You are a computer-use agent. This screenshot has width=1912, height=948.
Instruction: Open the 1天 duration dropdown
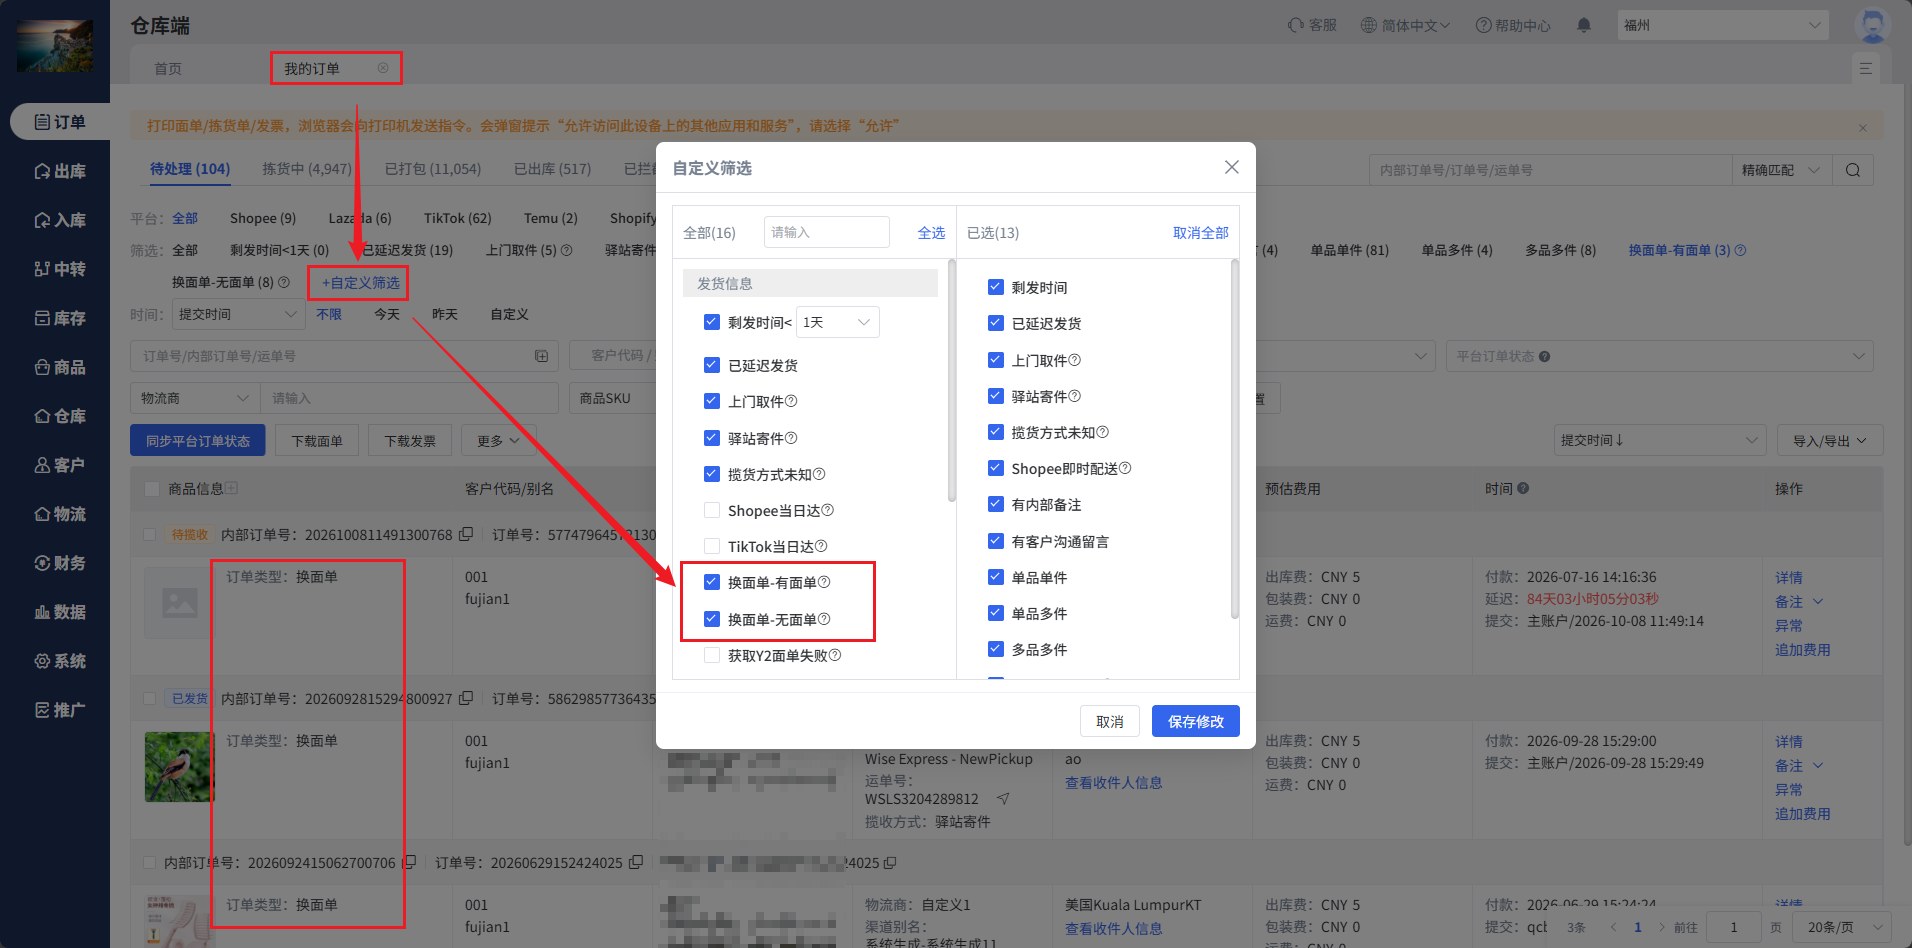(838, 322)
